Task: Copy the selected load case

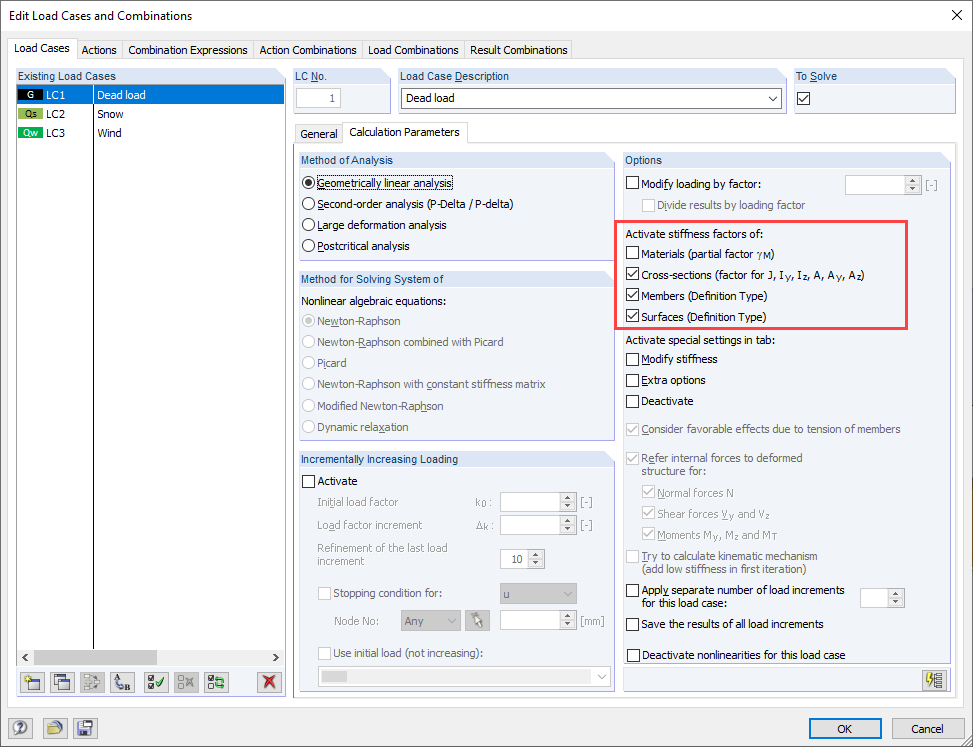Action: tap(62, 682)
